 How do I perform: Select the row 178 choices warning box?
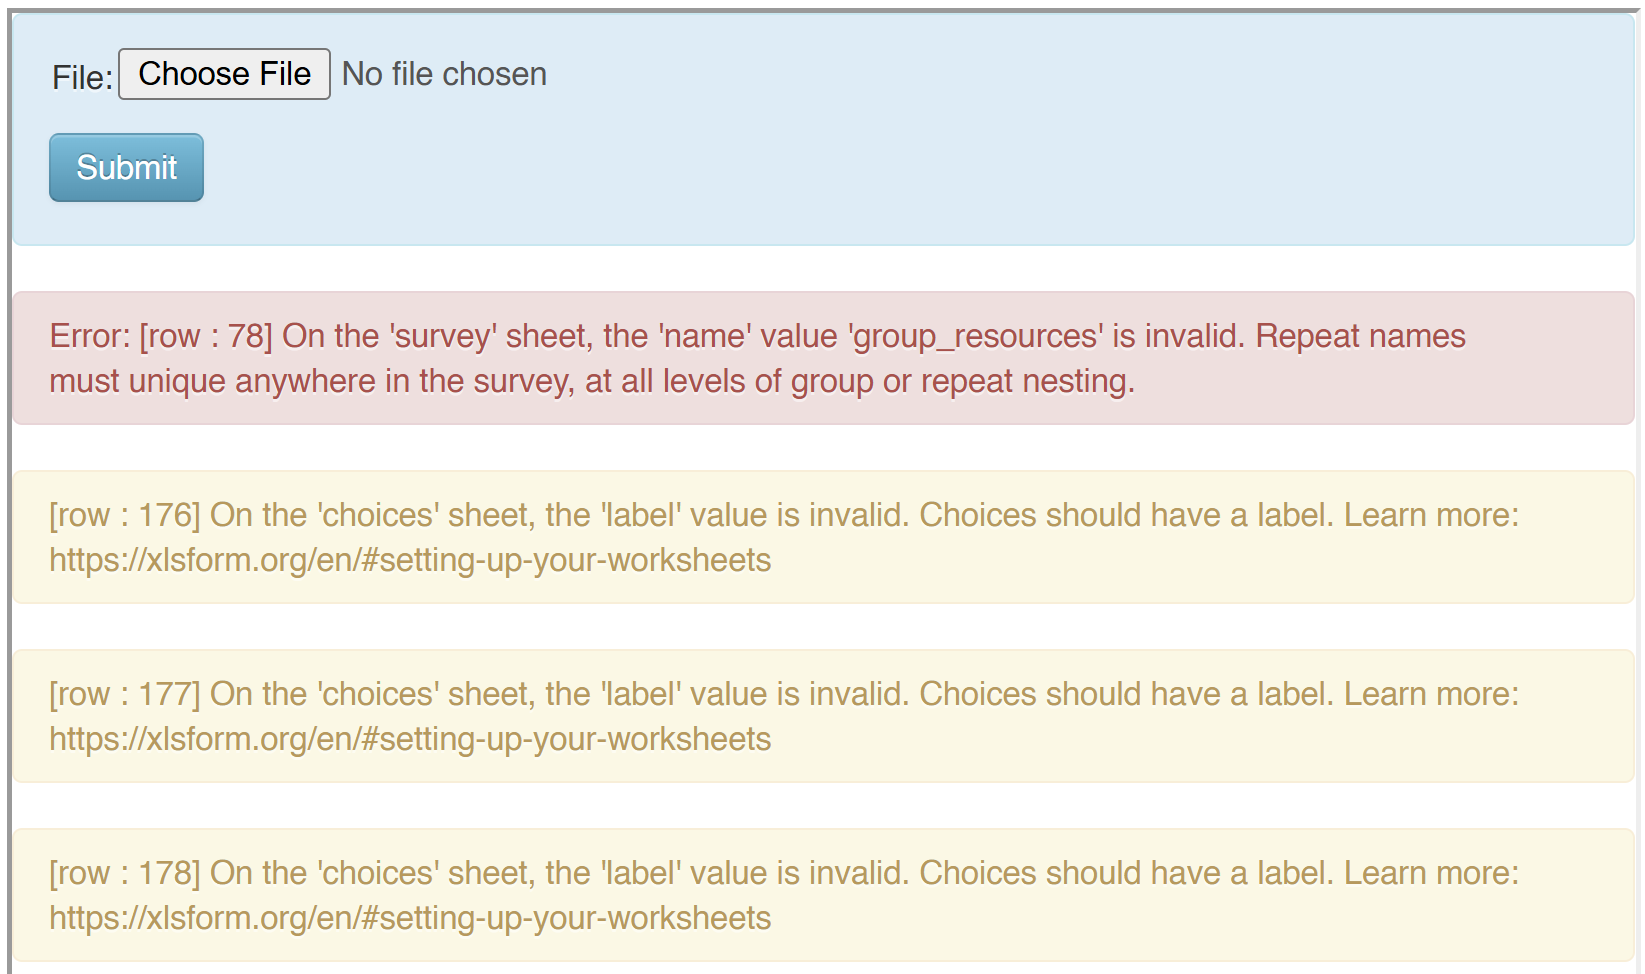tap(823, 895)
